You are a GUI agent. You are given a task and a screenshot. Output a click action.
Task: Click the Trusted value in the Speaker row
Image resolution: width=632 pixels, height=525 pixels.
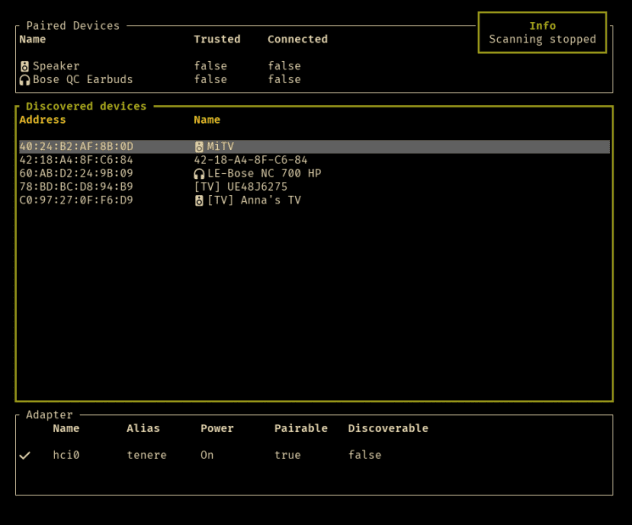[x=210, y=66]
